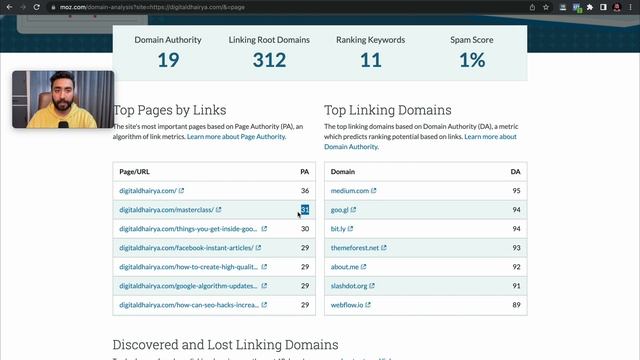Click external-link icon beside bit.ly

(350, 229)
